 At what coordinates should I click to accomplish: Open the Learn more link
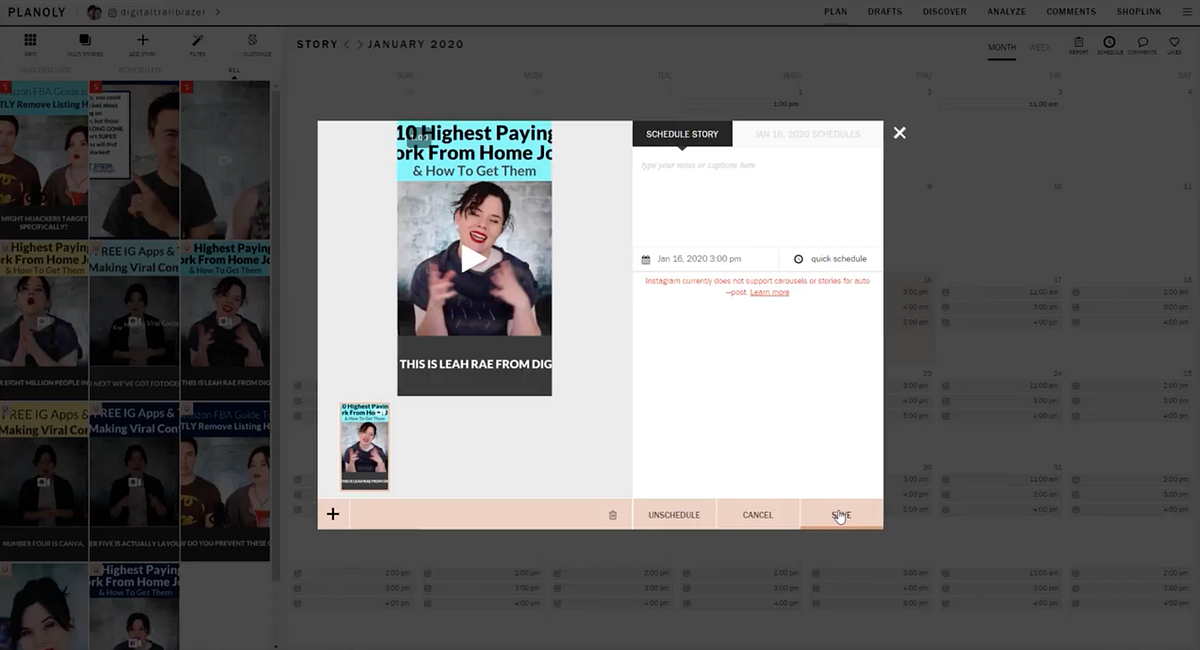tap(769, 292)
